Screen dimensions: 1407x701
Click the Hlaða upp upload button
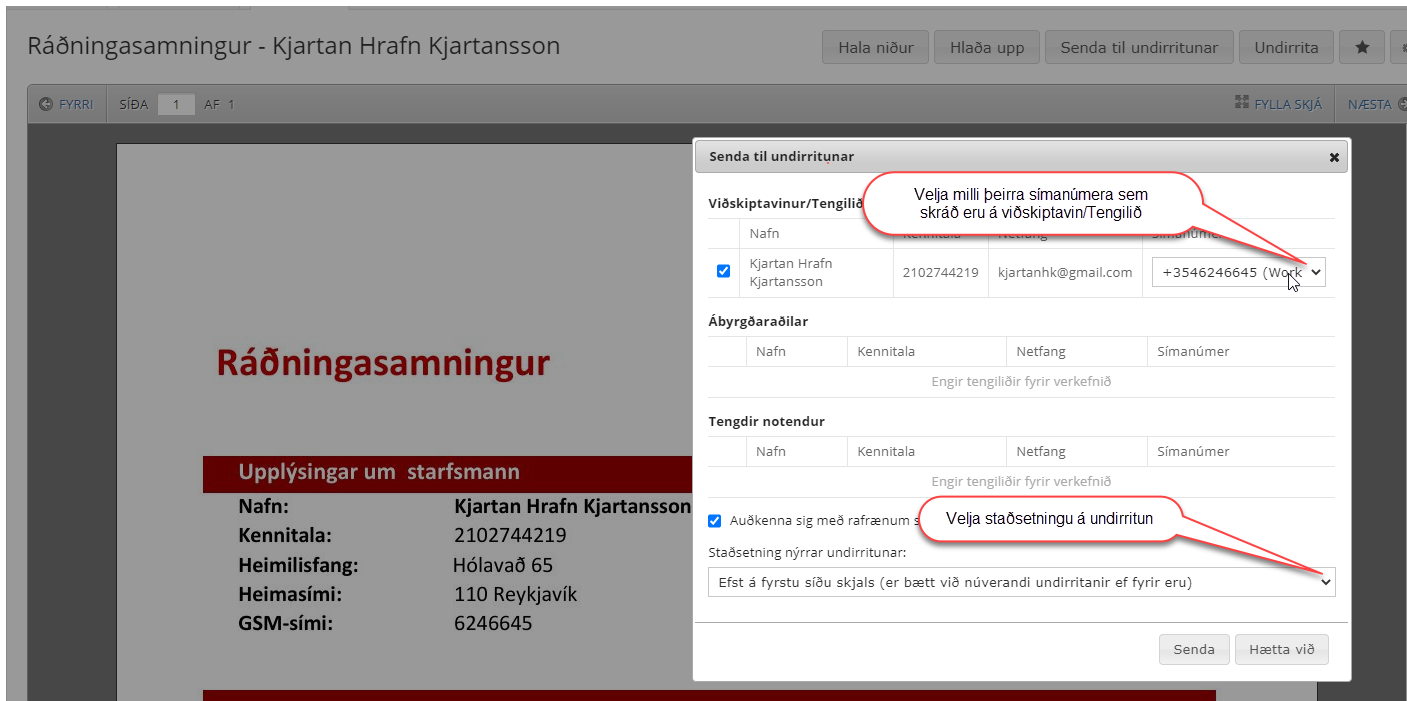[x=987, y=47]
